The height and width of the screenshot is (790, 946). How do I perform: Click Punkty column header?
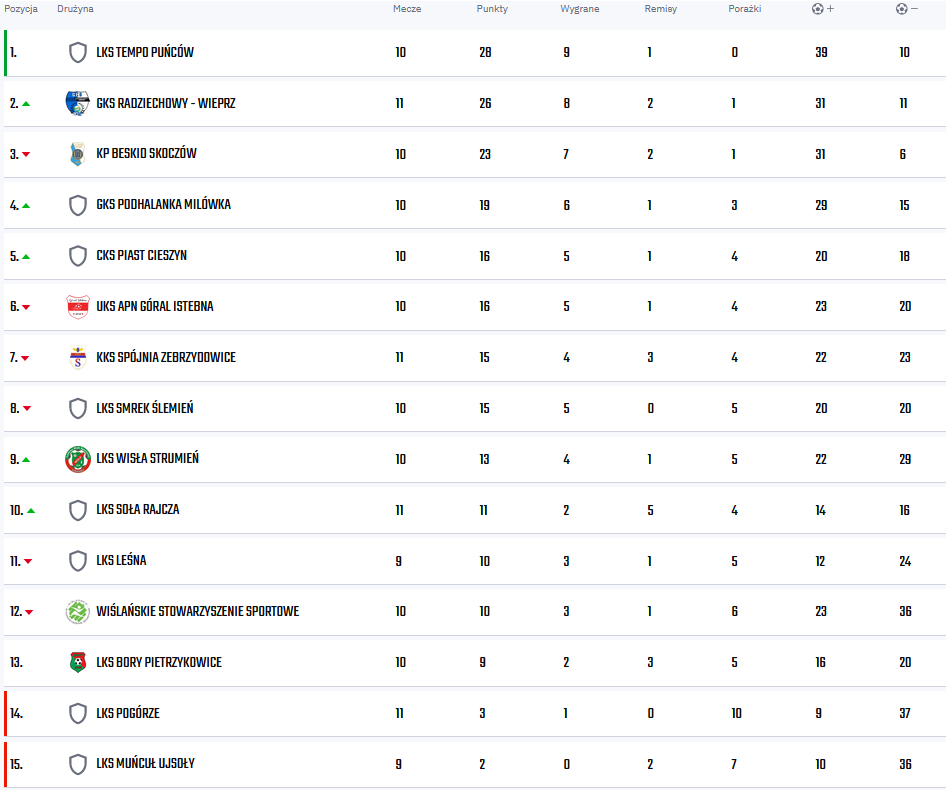coord(492,8)
